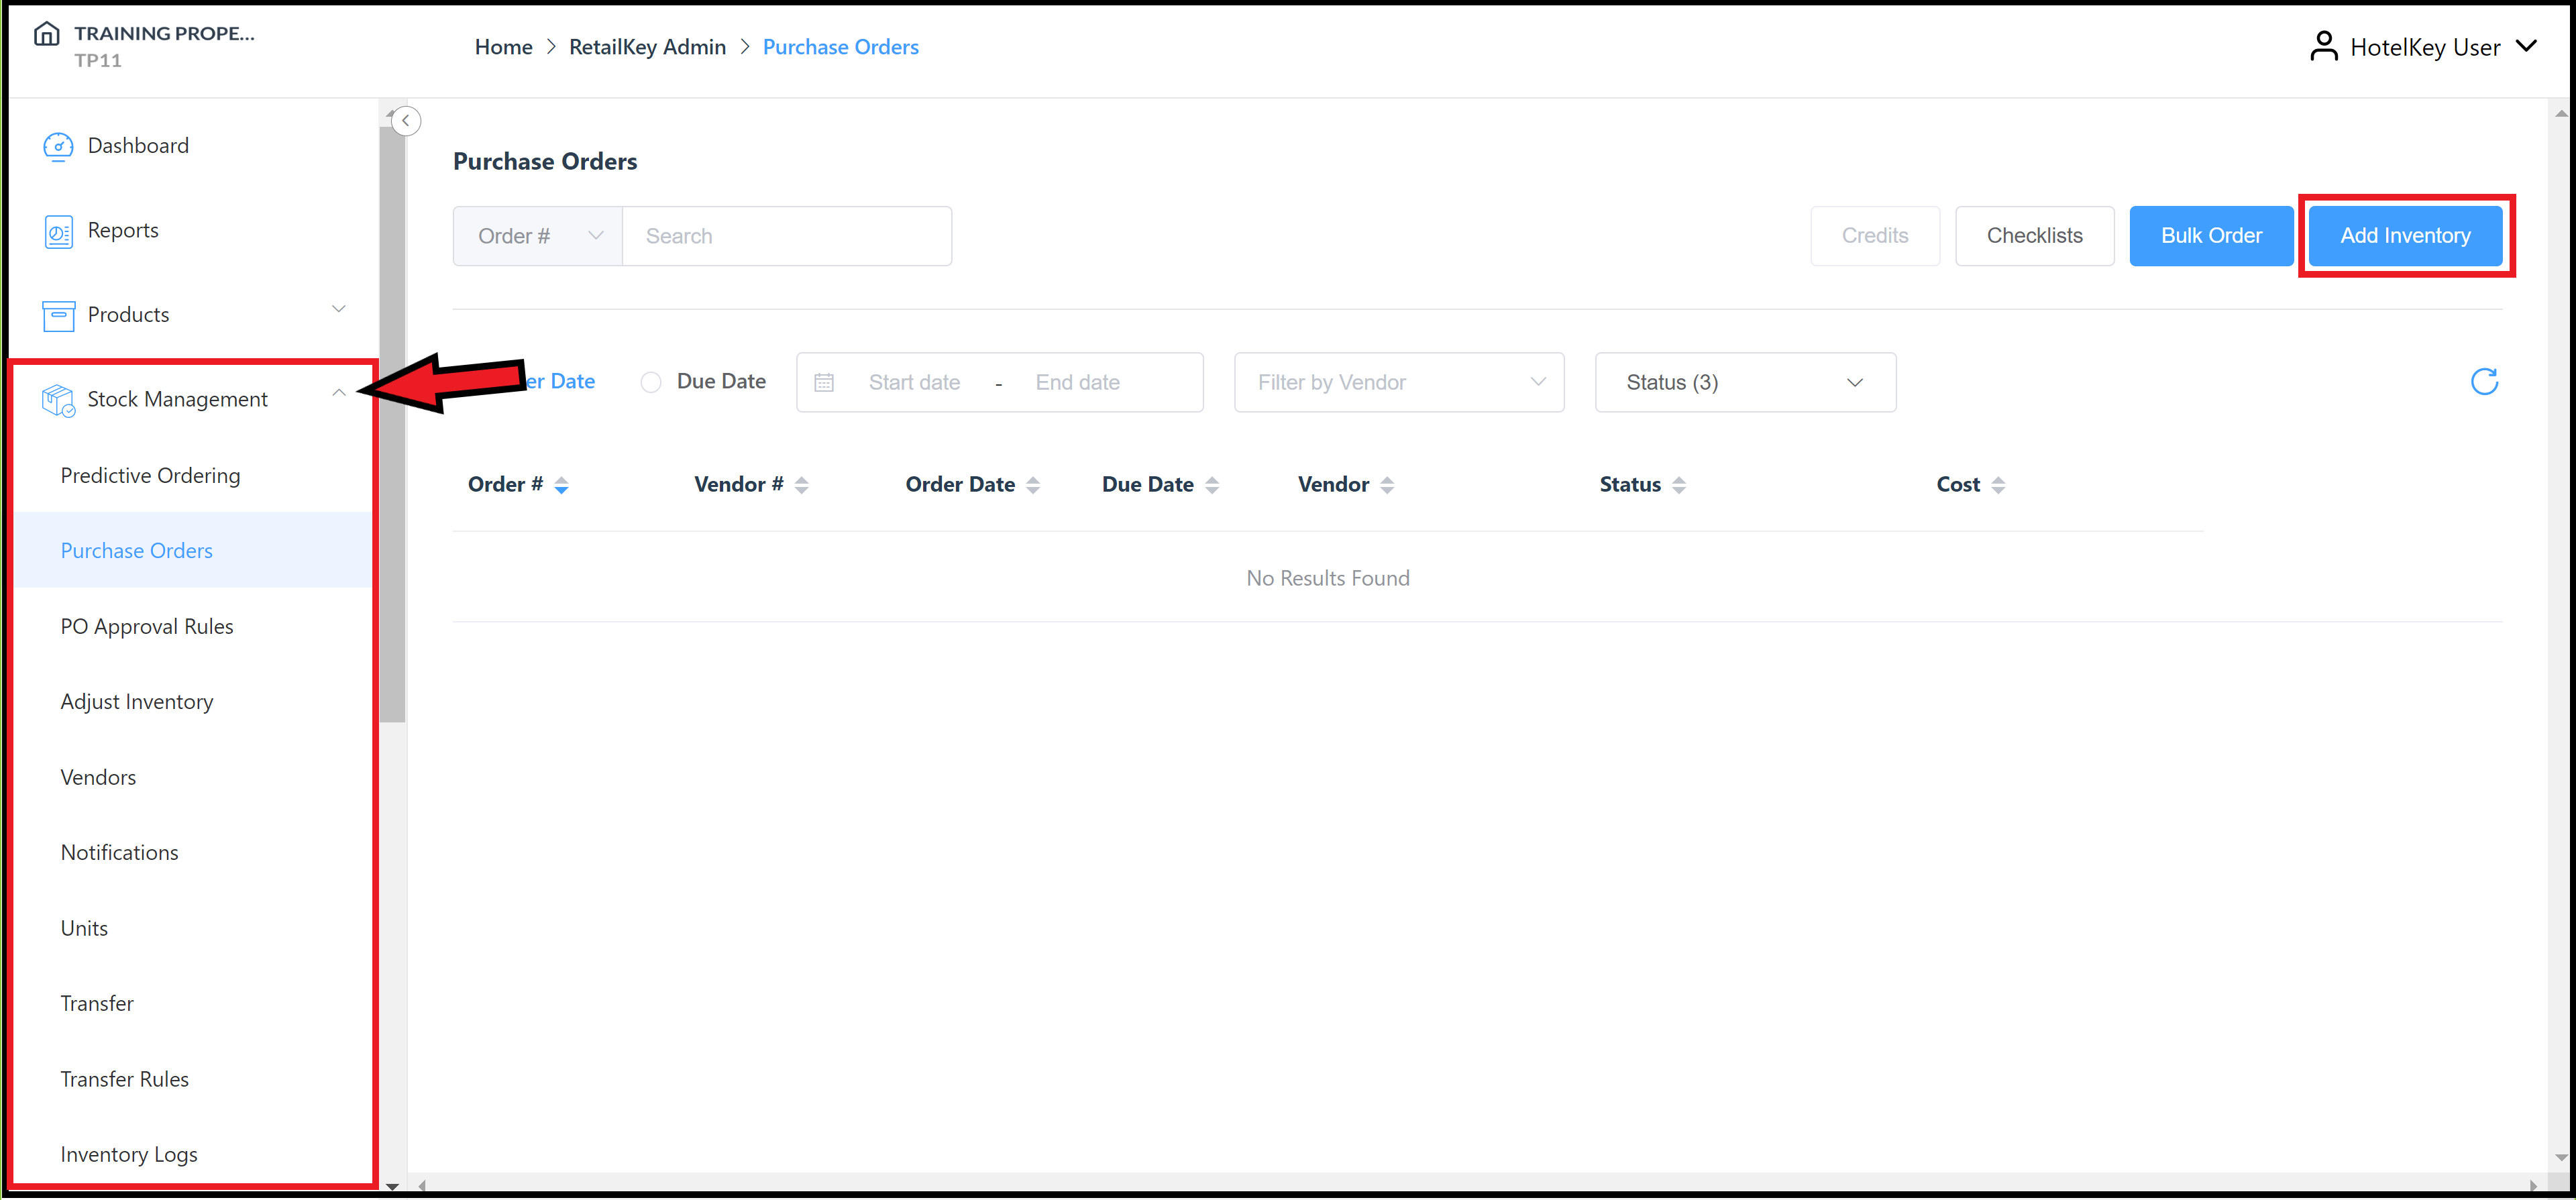Open the Filter by Vendor dropdown
The height and width of the screenshot is (1200, 2576).
coord(1398,382)
